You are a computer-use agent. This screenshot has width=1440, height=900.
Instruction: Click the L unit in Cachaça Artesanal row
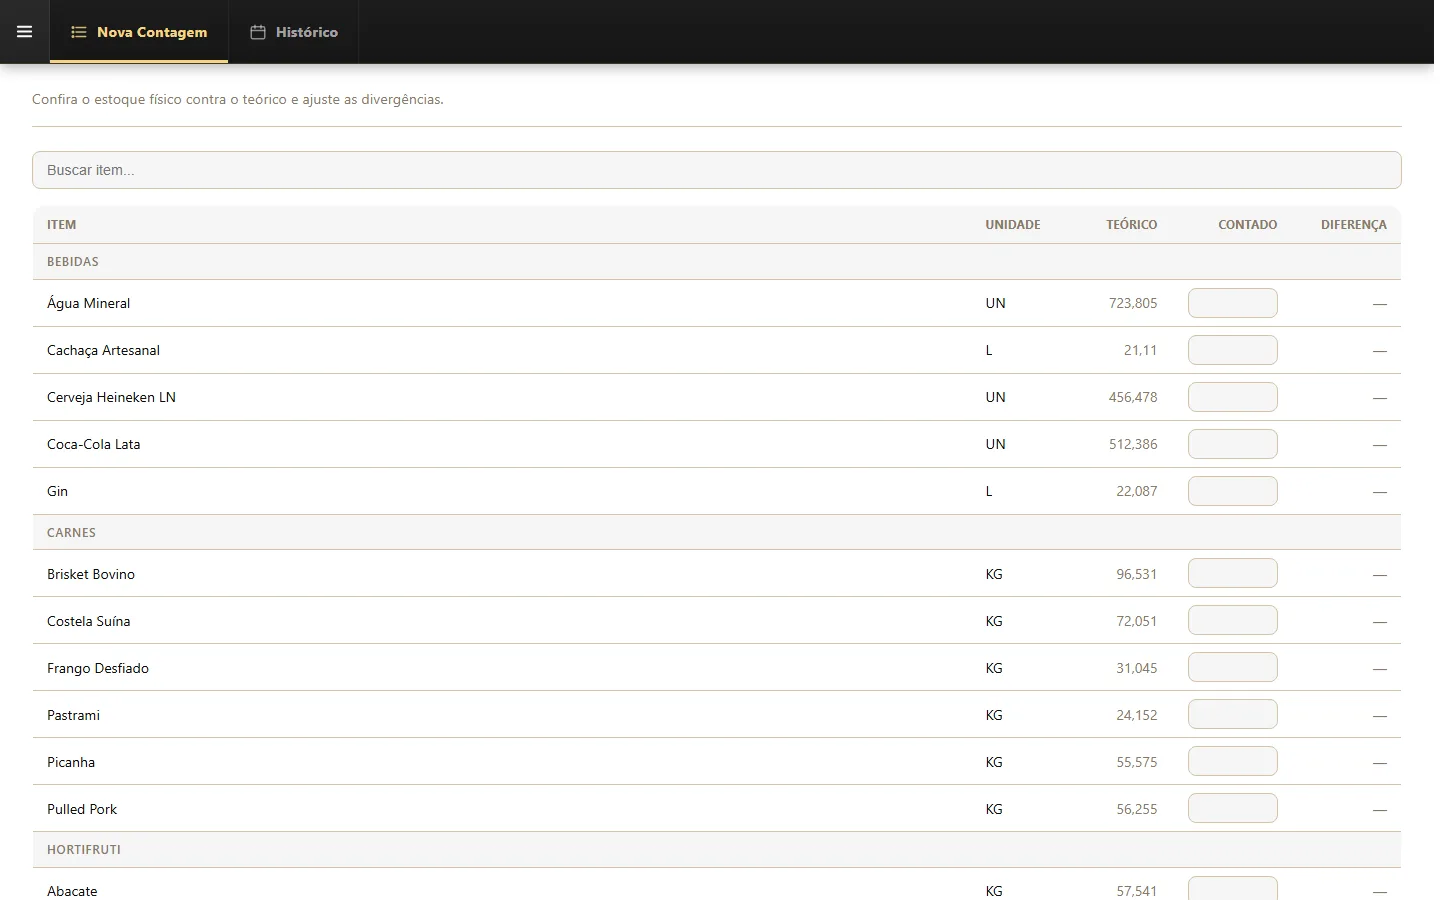pos(989,350)
